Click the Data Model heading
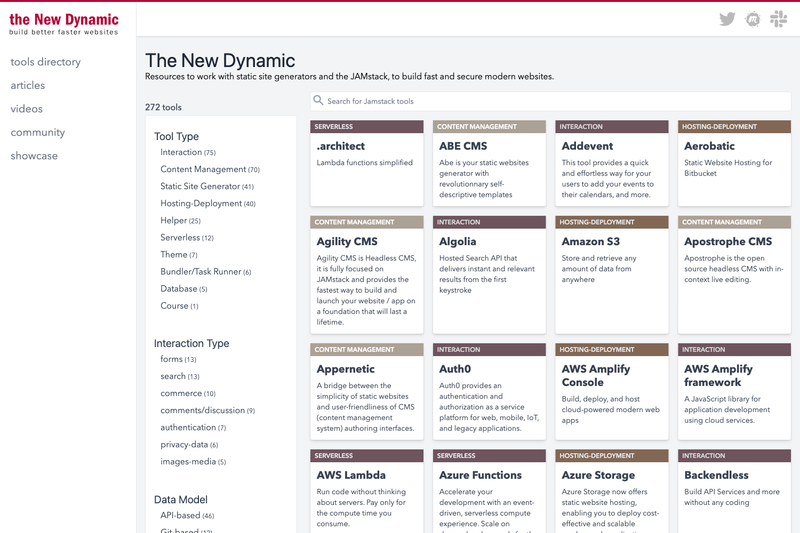 [181, 499]
